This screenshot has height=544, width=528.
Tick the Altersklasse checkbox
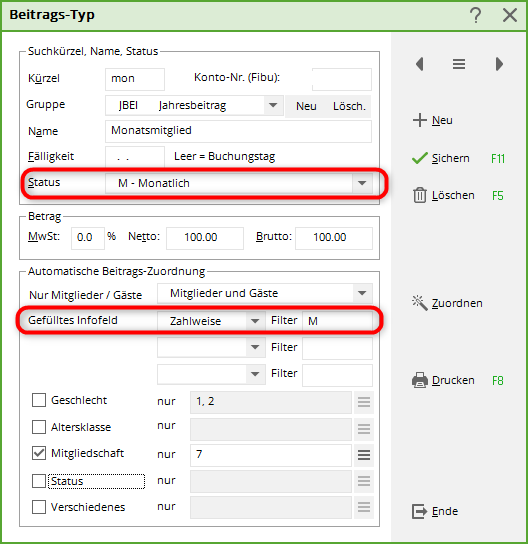coord(39,427)
